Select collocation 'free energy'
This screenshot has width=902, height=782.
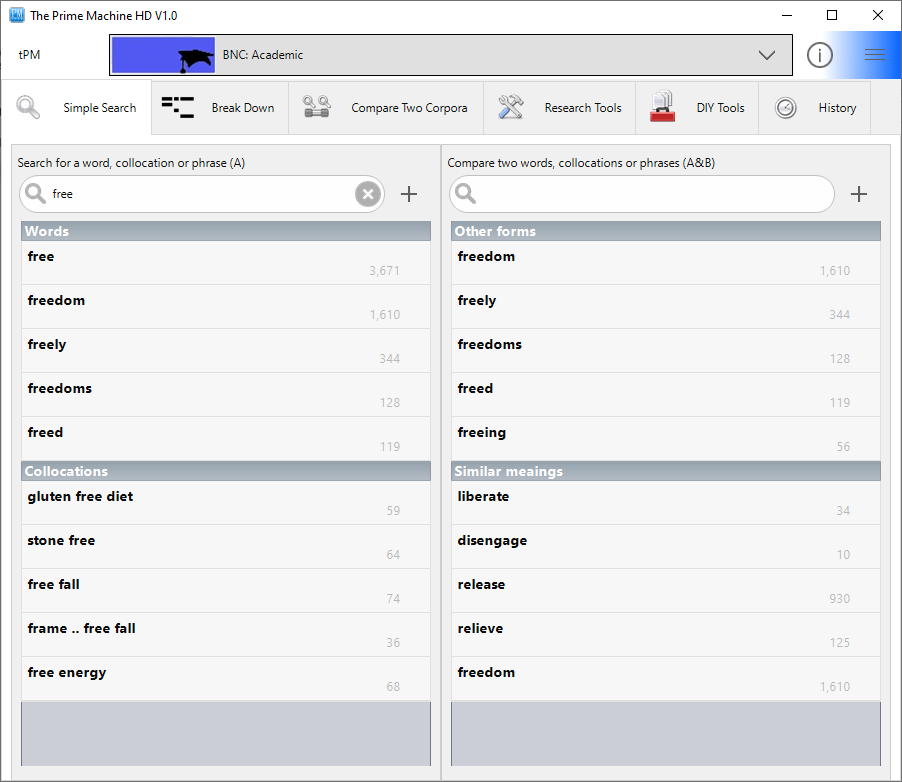(x=226, y=679)
